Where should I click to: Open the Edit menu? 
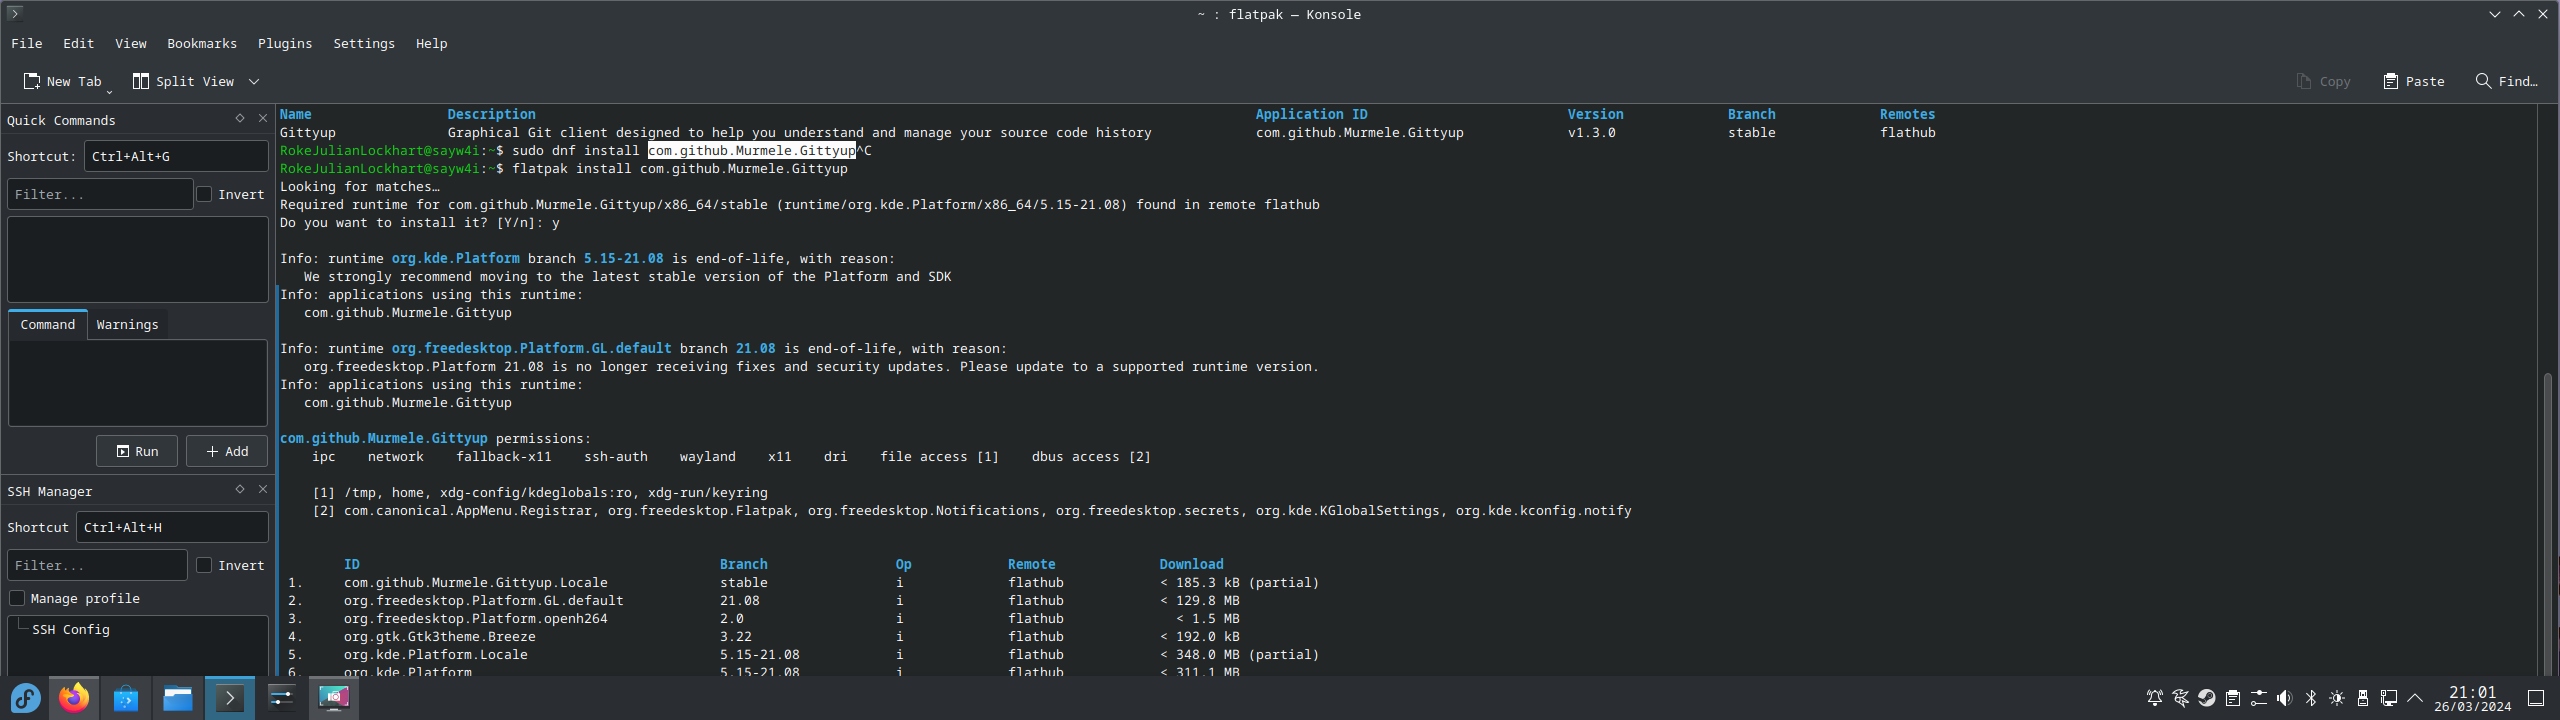[x=78, y=43]
